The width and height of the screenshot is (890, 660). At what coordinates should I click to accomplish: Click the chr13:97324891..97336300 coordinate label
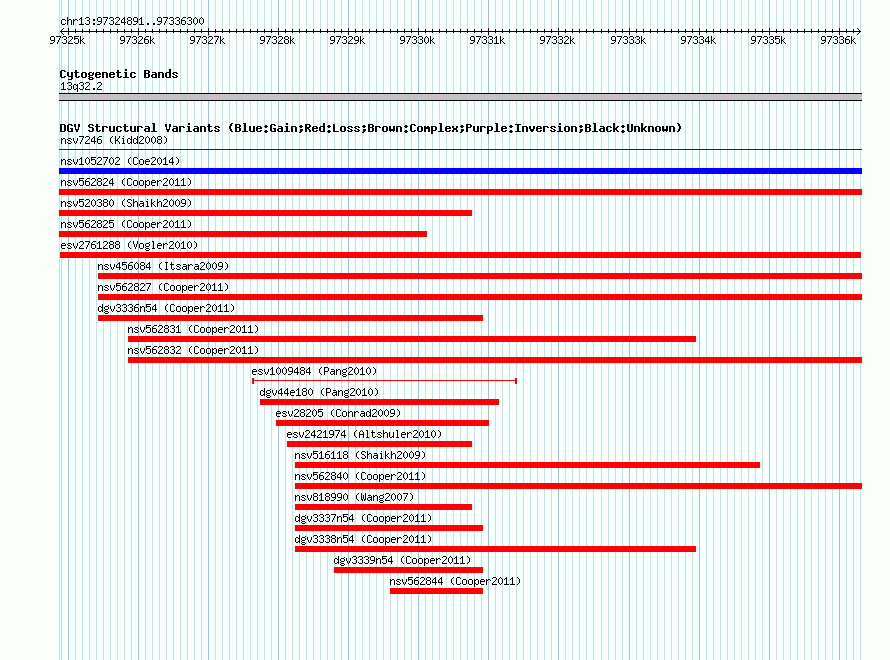[132, 22]
